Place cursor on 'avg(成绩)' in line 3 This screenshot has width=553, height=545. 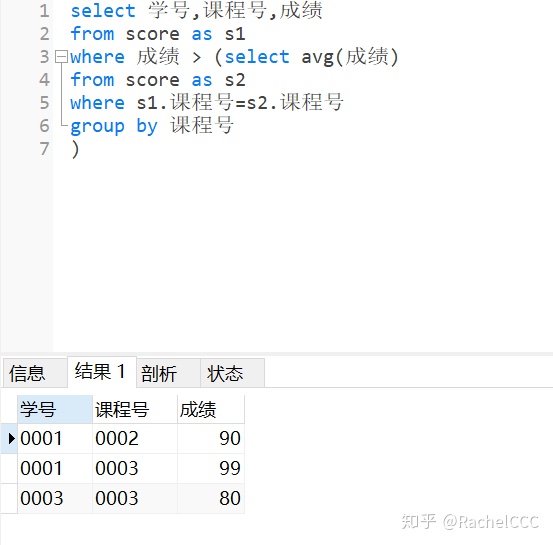350,57
